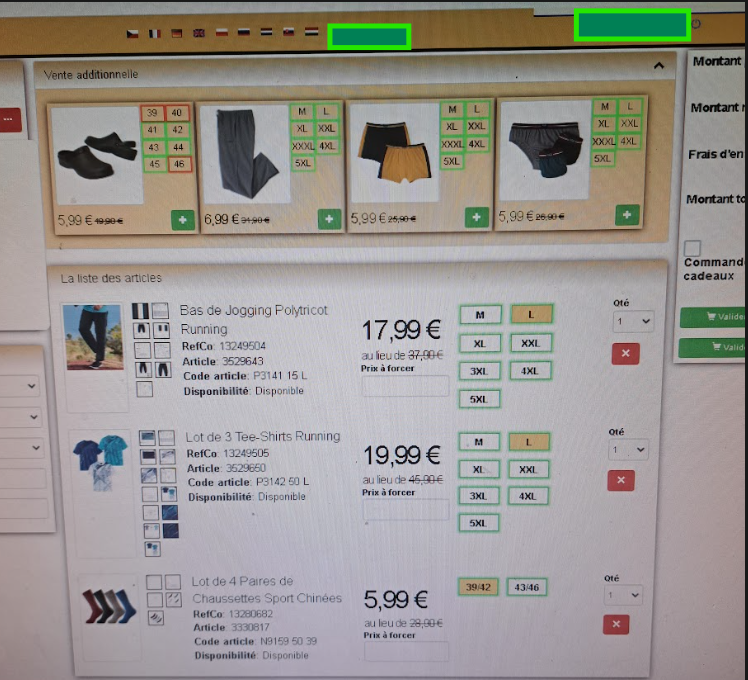
Task: Choose size M for the grey briefs card
Action: [604, 106]
